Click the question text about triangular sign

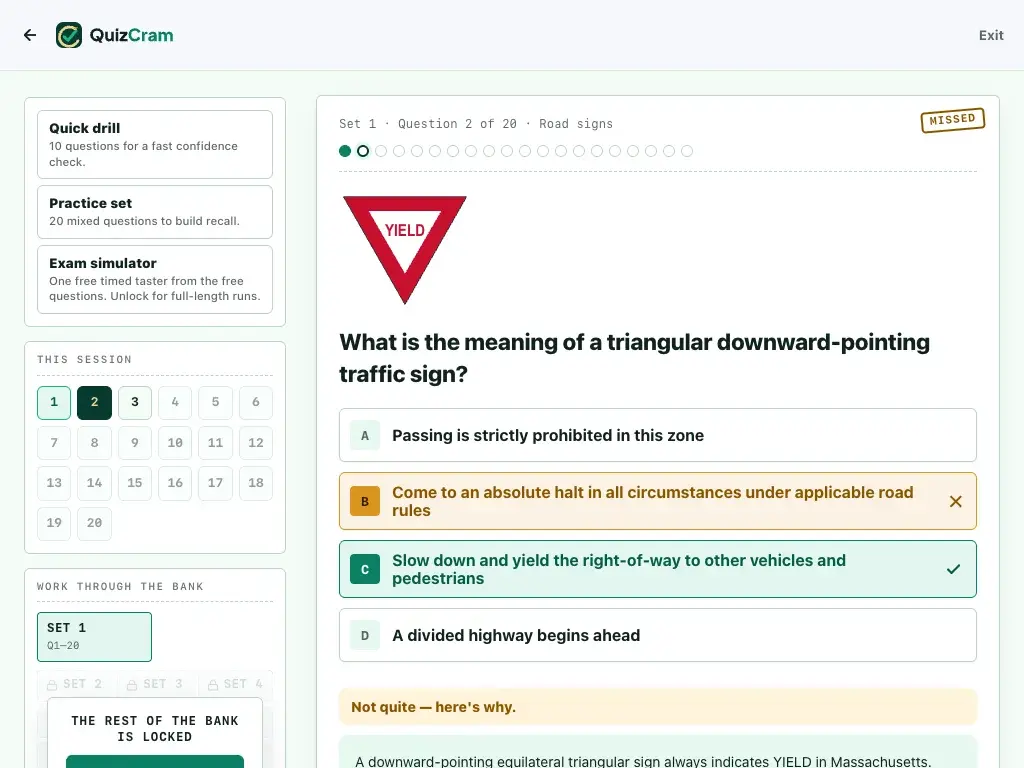point(634,358)
